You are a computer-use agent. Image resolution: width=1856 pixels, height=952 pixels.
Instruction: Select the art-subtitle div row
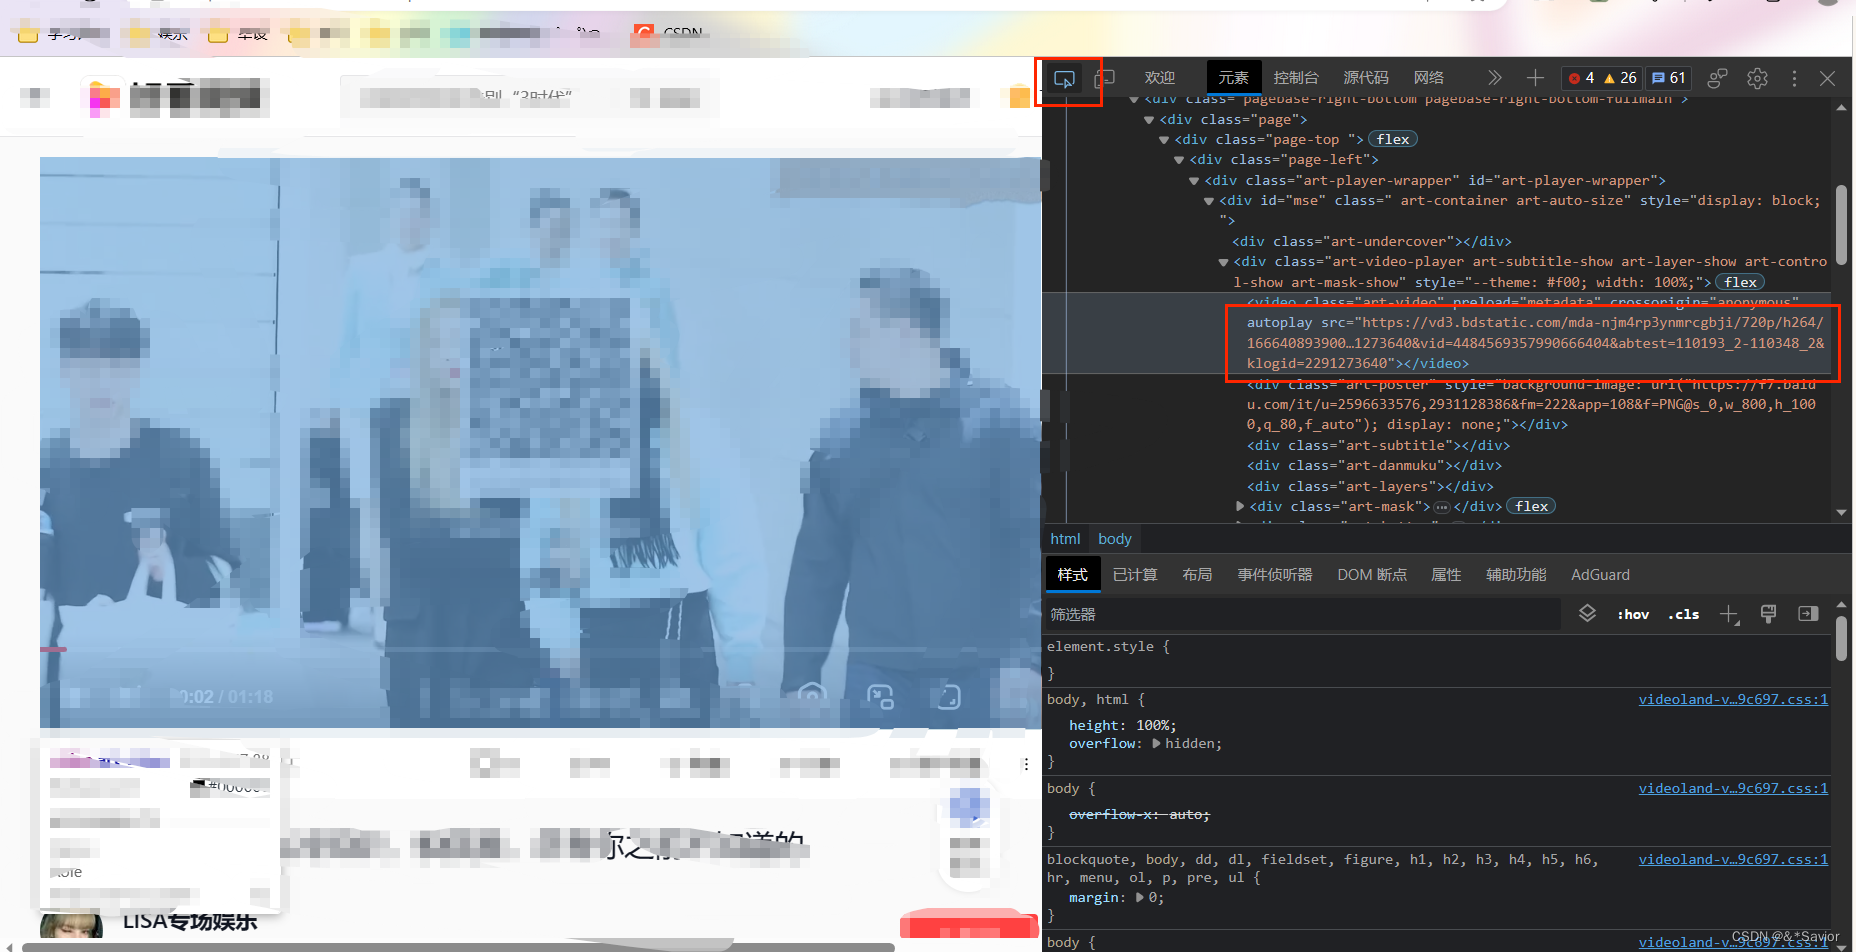pyautogui.click(x=1378, y=446)
